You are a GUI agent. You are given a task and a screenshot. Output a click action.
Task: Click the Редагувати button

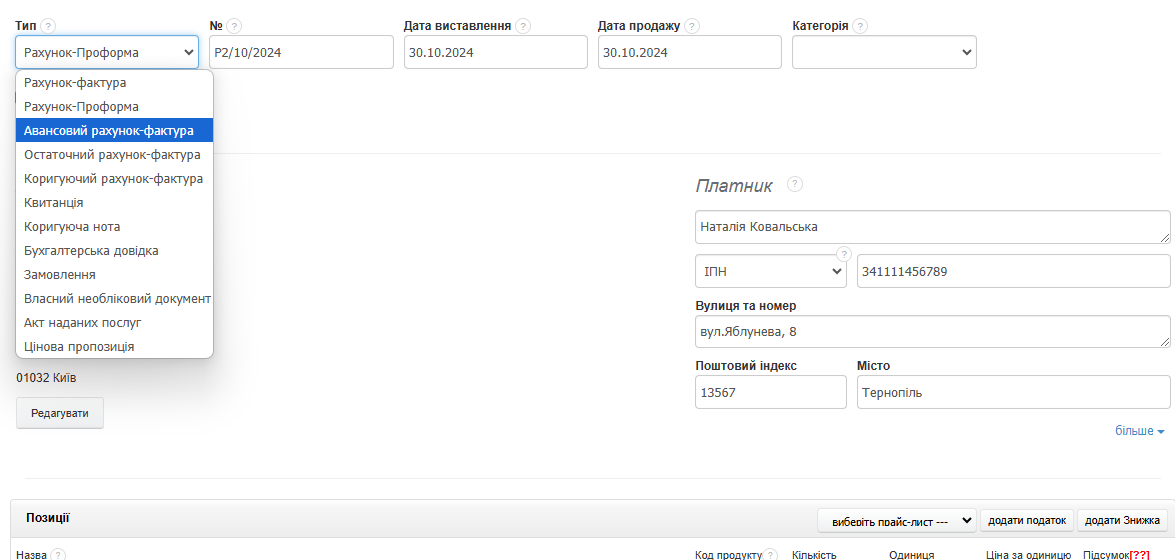[60, 413]
